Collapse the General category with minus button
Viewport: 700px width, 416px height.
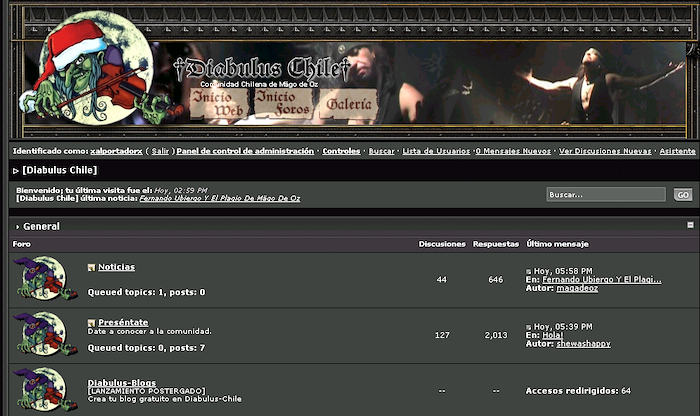(690, 225)
